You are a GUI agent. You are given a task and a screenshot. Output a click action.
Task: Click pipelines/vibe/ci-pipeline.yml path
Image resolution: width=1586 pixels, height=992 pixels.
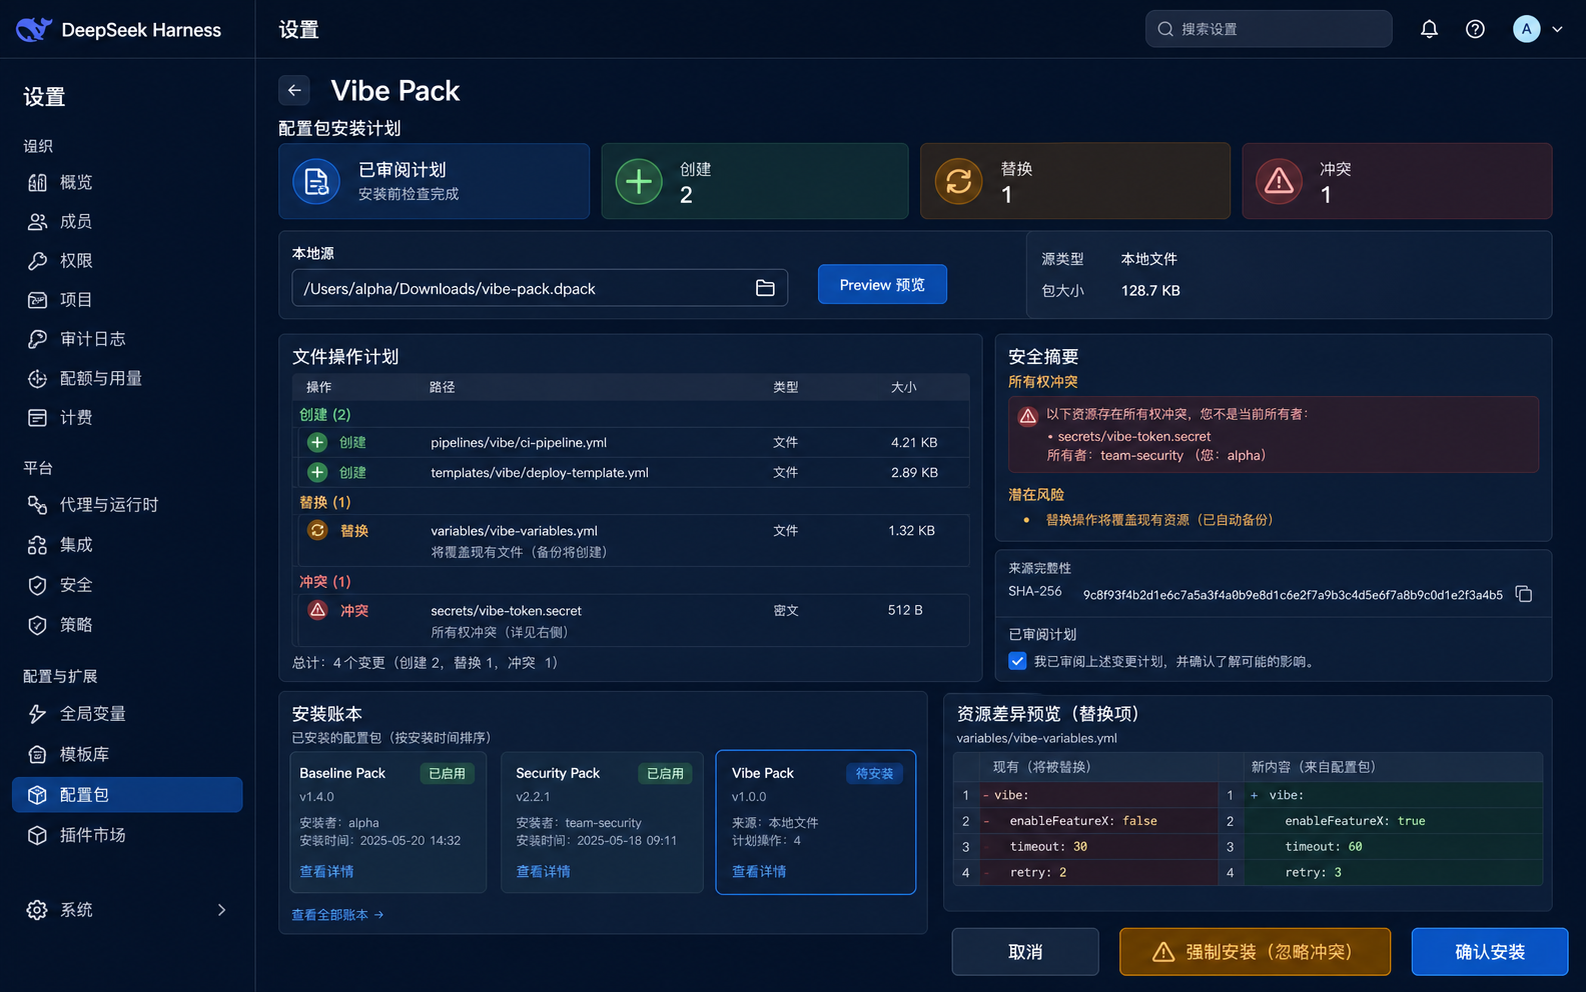[x=519, y=442]
